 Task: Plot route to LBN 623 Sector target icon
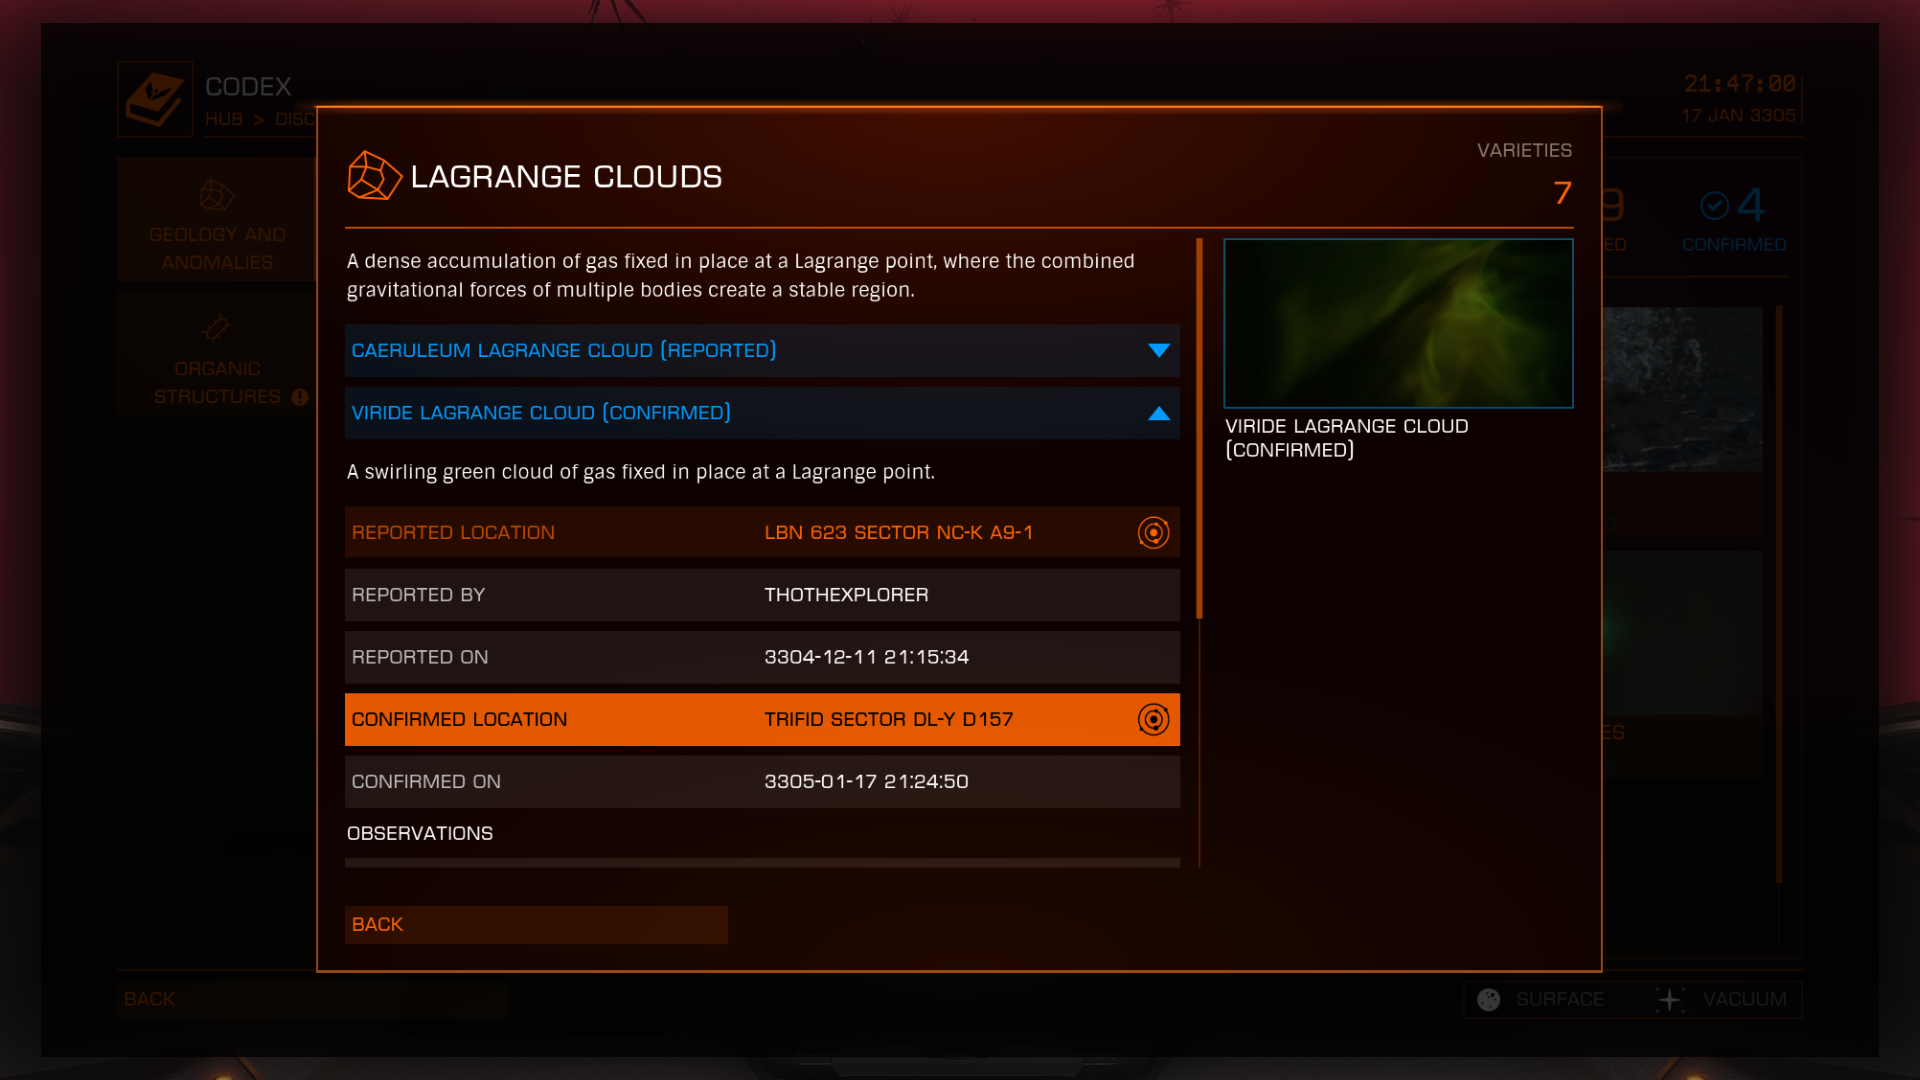[x=1153, y=533]
